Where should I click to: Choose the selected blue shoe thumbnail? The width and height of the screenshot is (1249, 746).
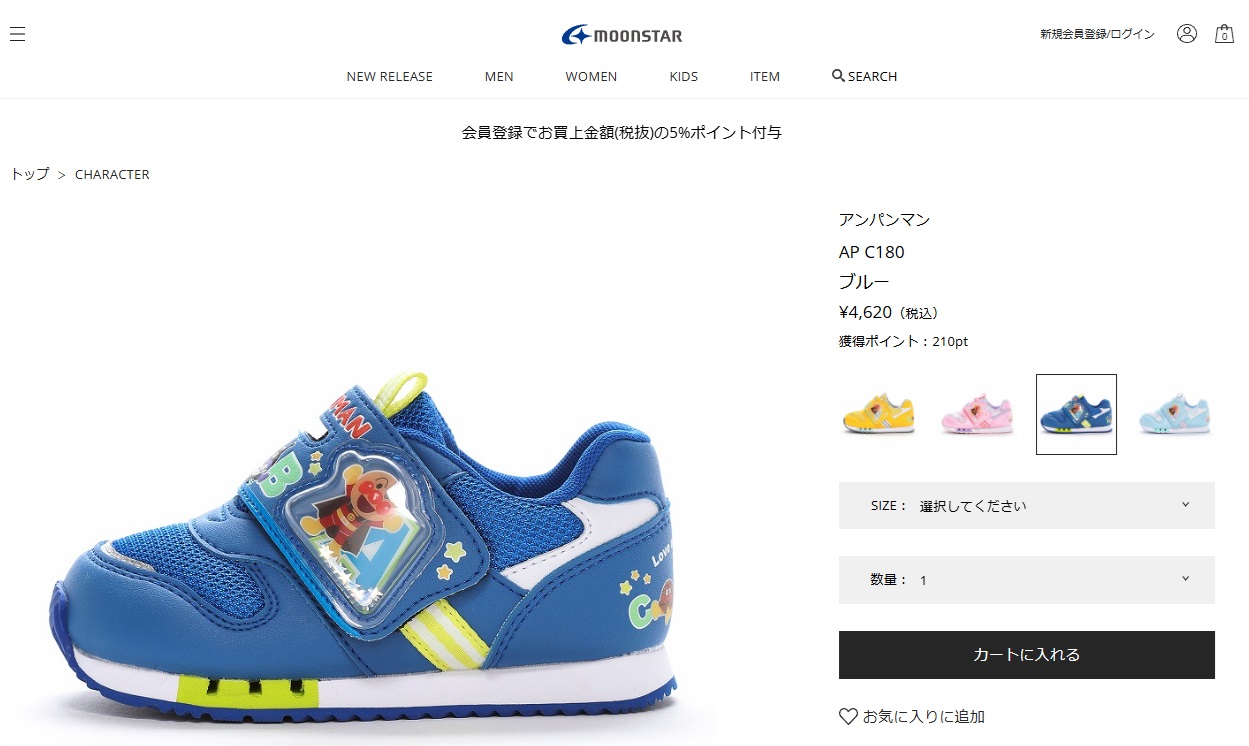point(1076,414)
